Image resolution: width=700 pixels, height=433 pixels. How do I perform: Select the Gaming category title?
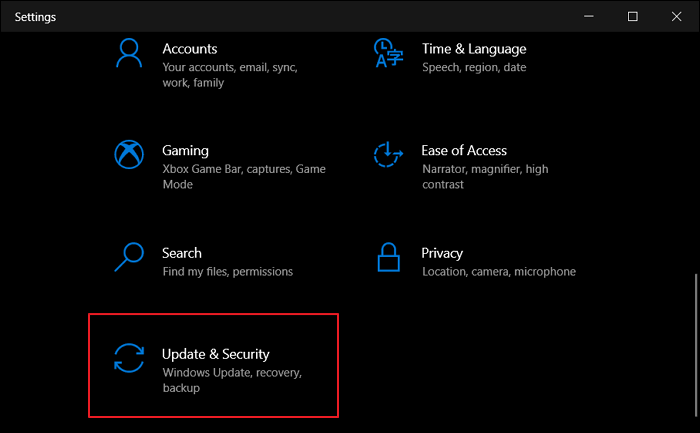tap(185, 151)
